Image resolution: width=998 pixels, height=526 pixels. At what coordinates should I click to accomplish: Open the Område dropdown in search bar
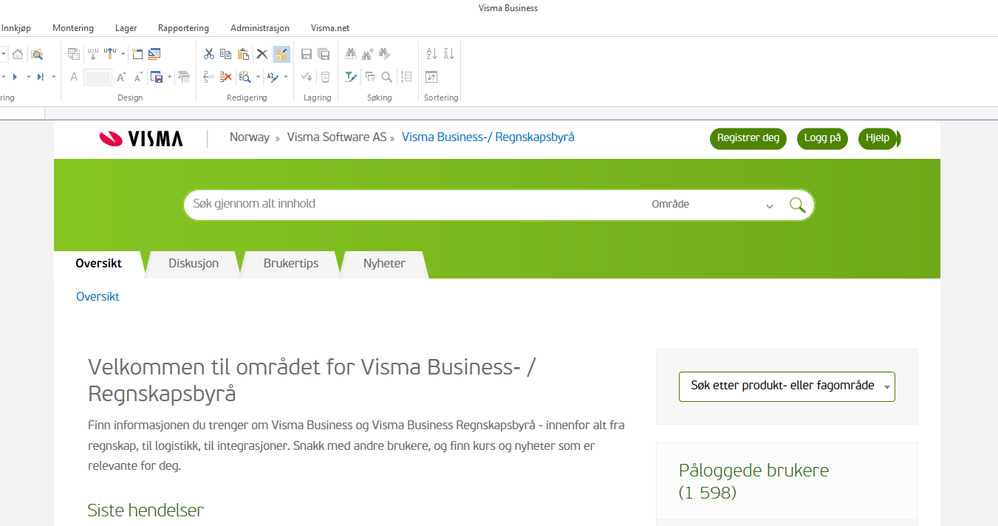pos(712,205)
